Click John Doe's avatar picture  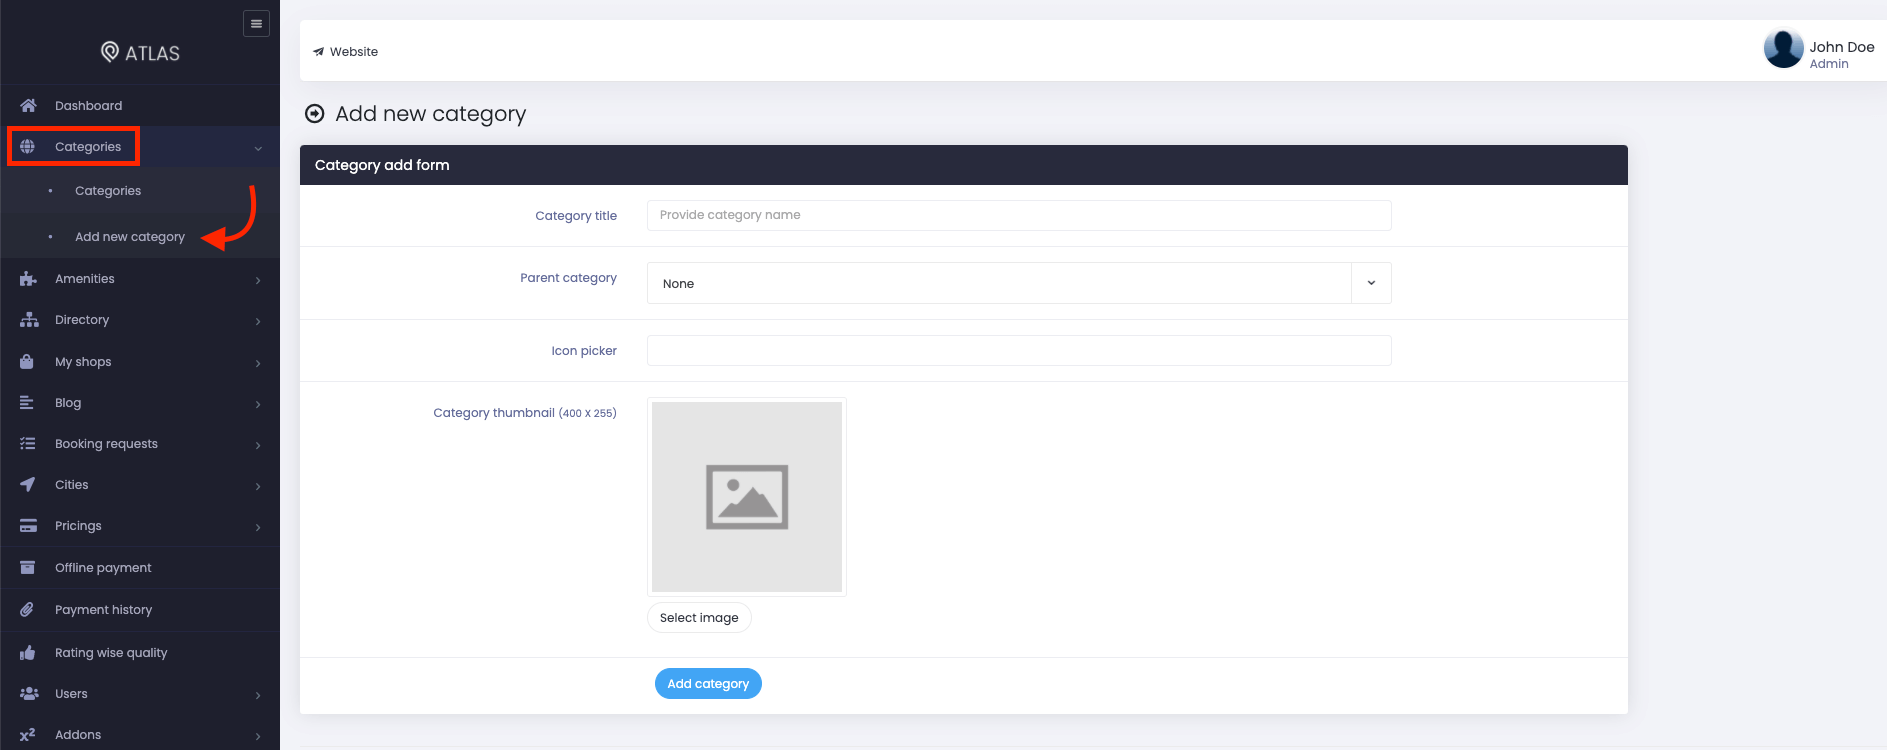[1783, 48]
